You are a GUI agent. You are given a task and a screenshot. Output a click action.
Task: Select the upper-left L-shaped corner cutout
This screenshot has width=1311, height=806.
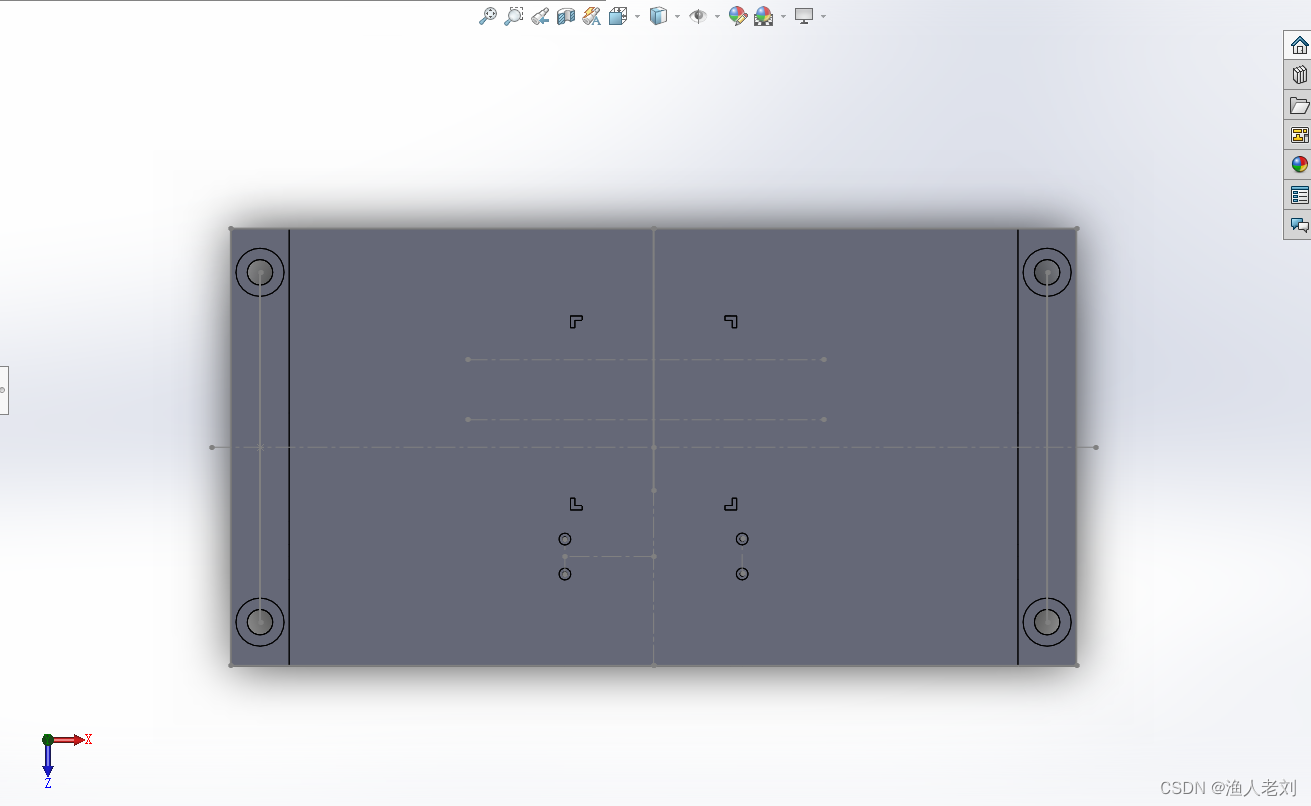pos(576,321)
